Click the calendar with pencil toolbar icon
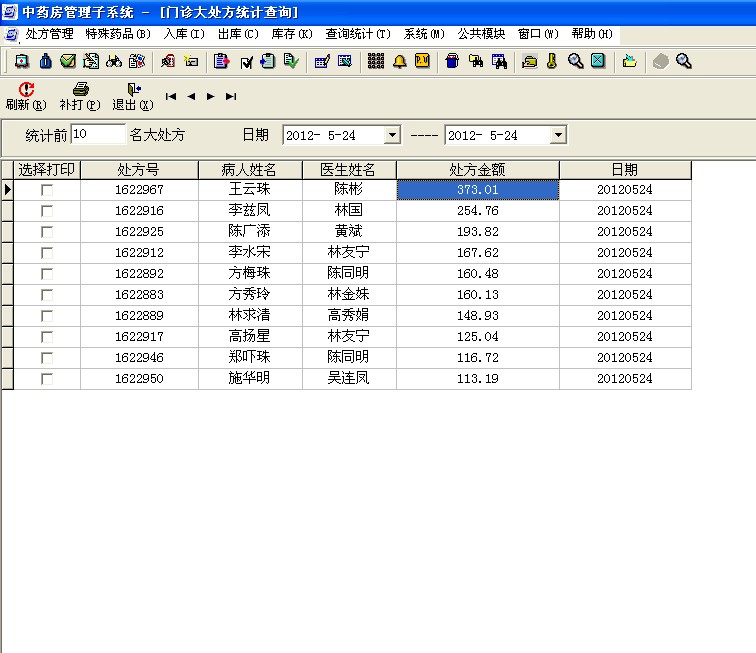 click(x=322, y=61)
